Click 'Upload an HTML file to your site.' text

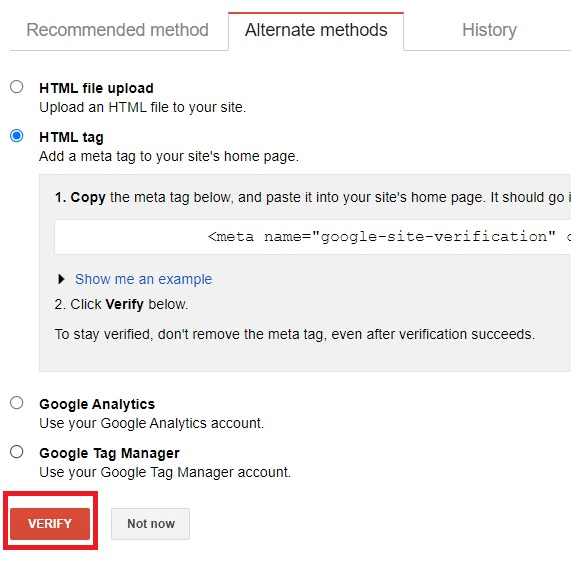pyautogui.click(x=143, y=107)
